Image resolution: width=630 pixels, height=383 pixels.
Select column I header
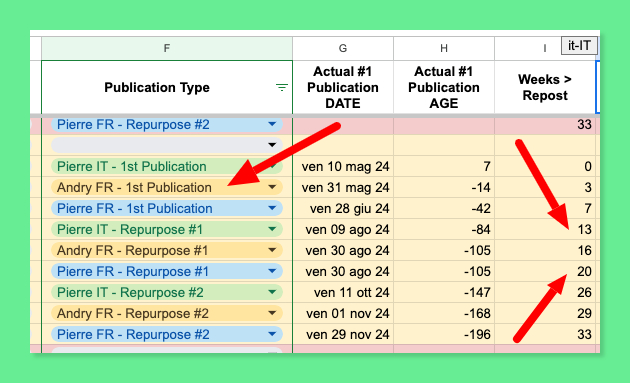(544, 48)
